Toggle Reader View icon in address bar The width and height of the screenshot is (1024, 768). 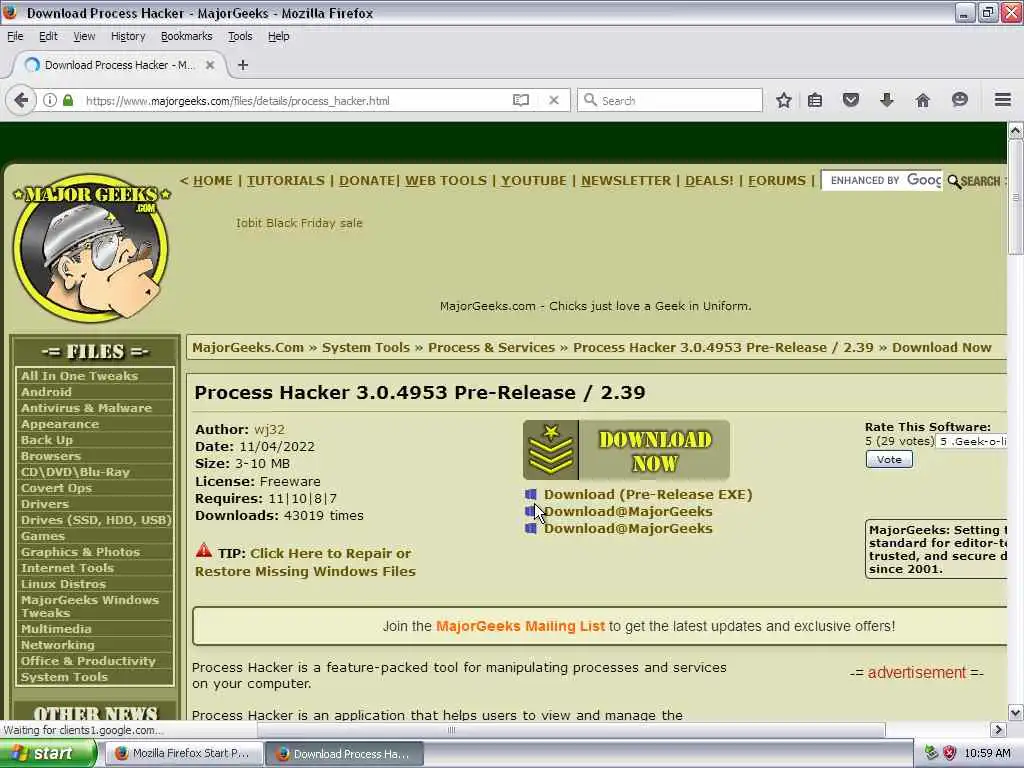tap(520, 101)
